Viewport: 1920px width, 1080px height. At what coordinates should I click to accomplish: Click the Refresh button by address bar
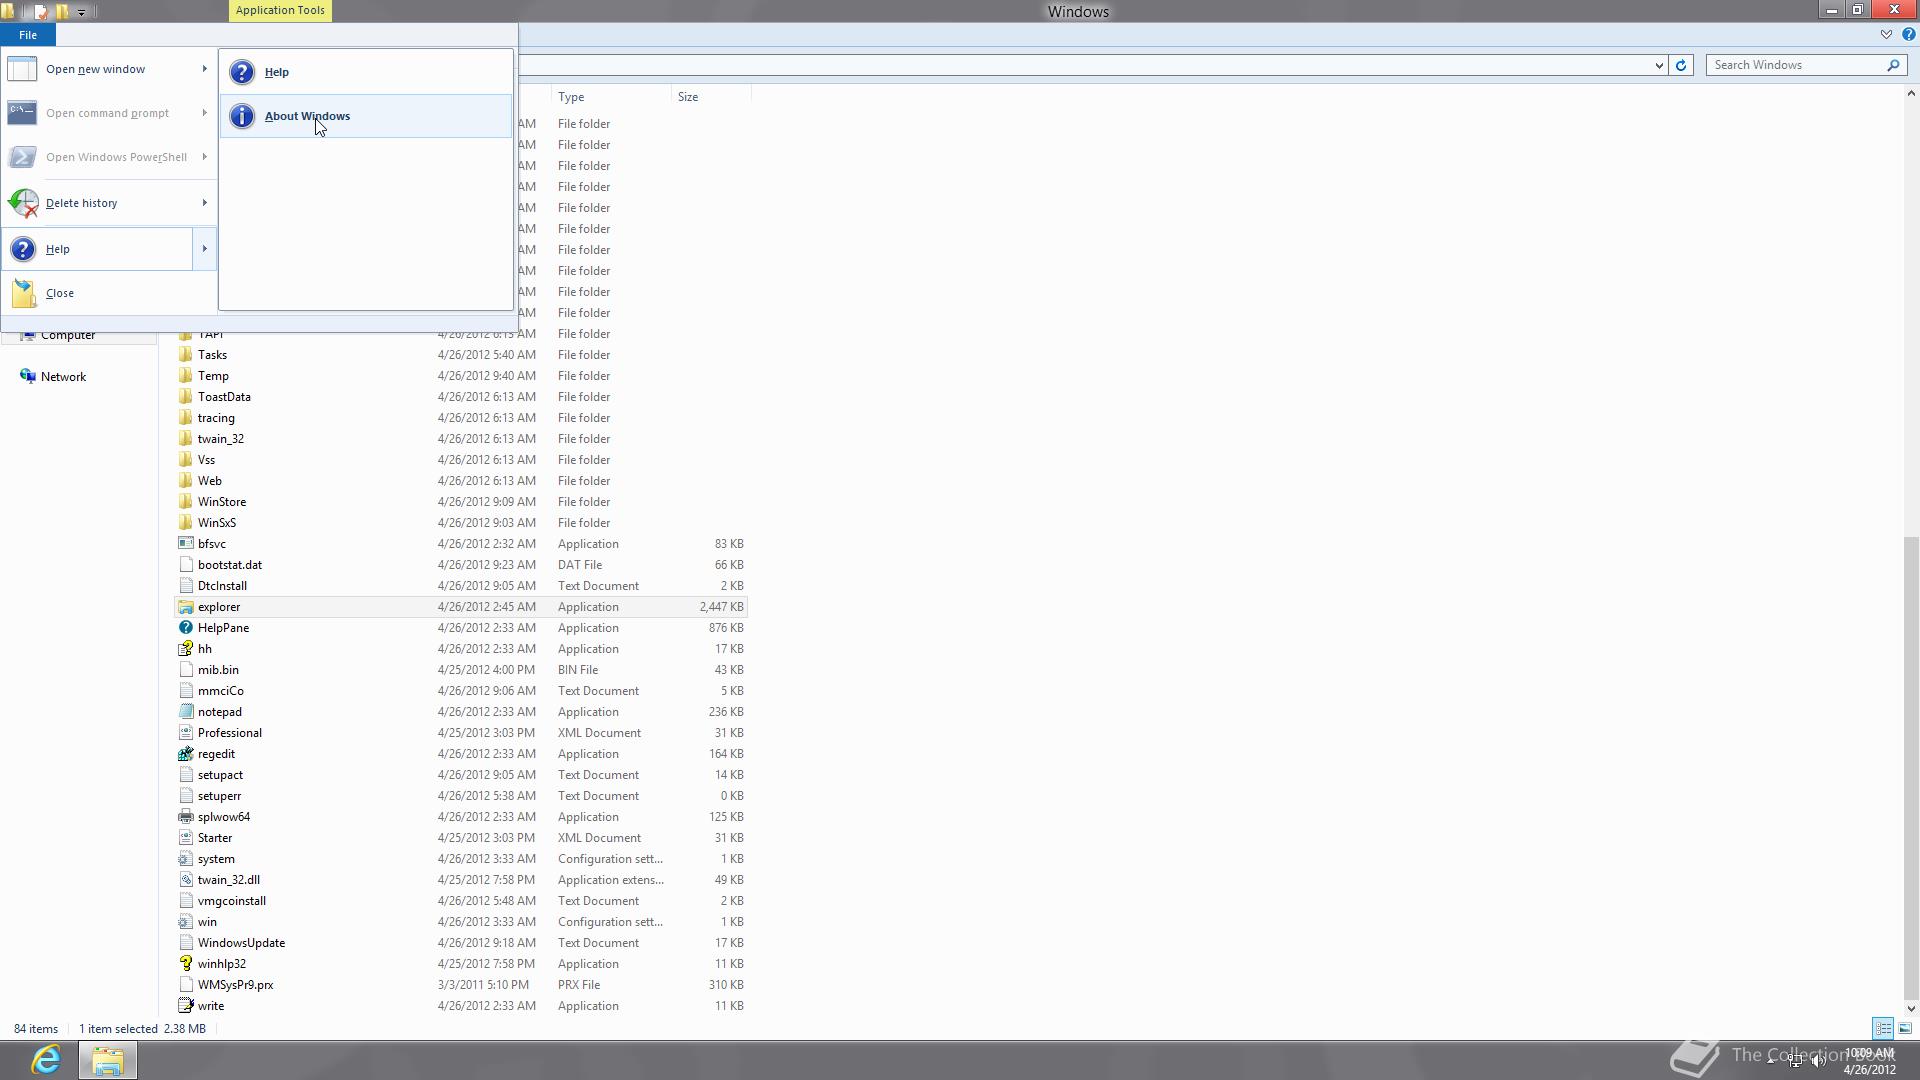point(1681,65)
